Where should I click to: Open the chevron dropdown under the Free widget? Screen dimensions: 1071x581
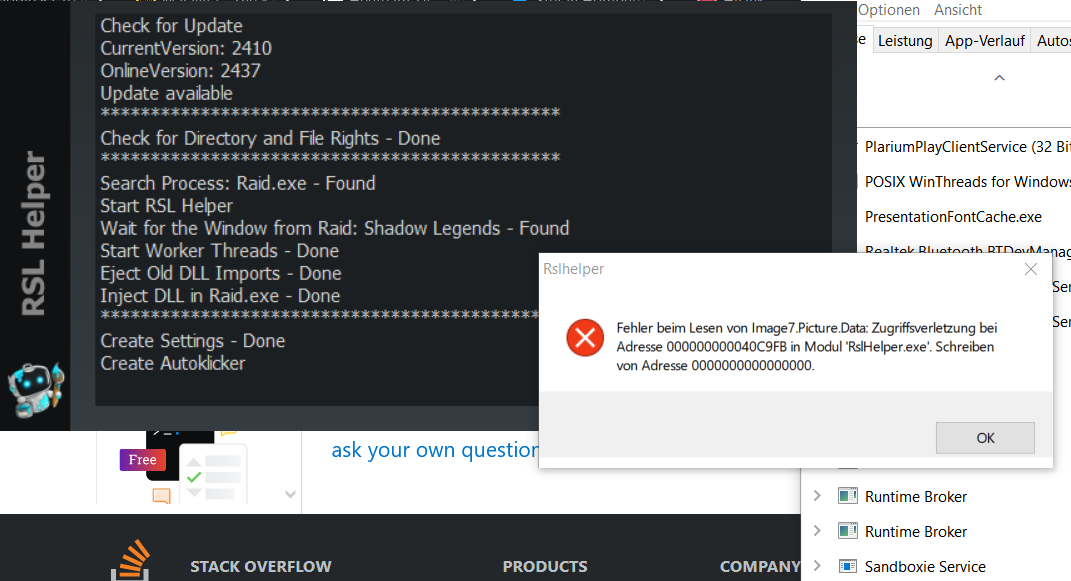coord(289,494)
